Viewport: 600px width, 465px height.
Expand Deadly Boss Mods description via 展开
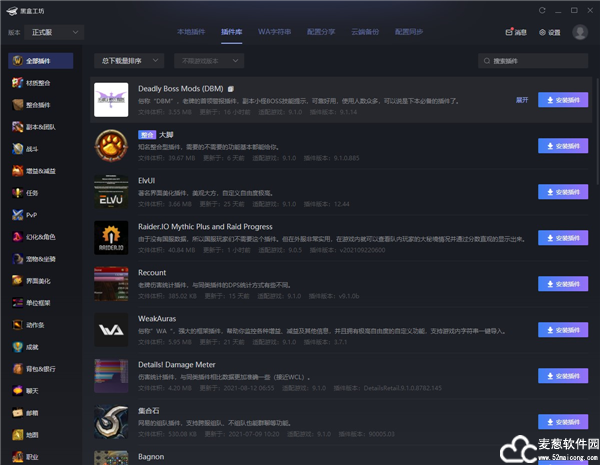(x=522, y=100)
